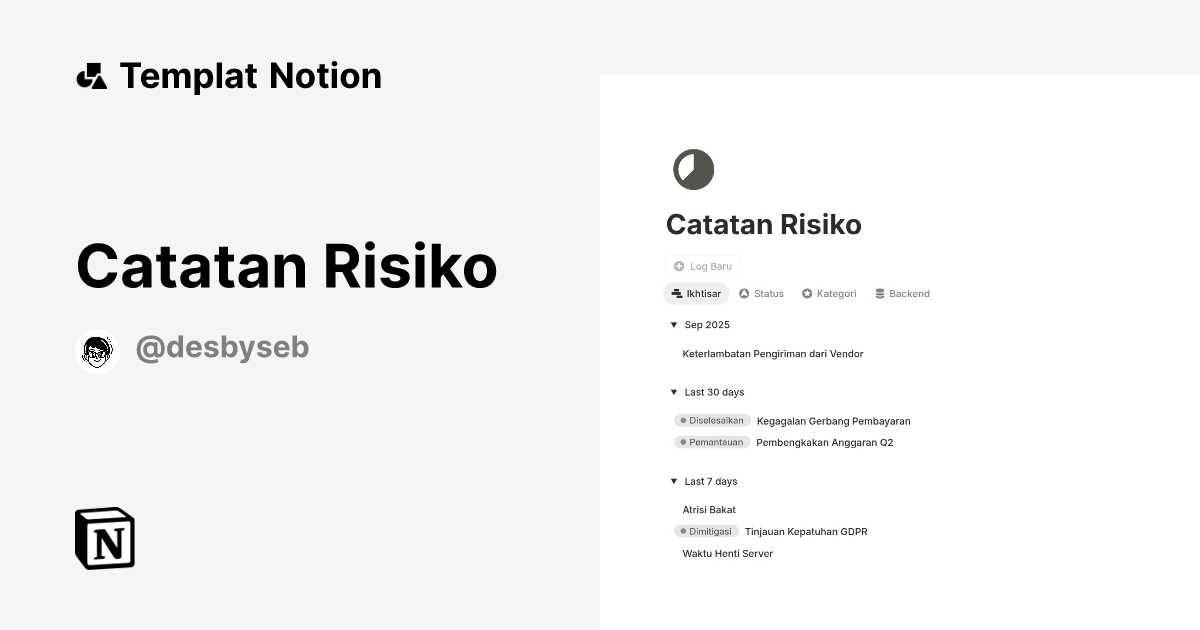This screenshot has width=1200, height=630.
Task: Open the @desbyseb profile link
Action: click(222, 347)
